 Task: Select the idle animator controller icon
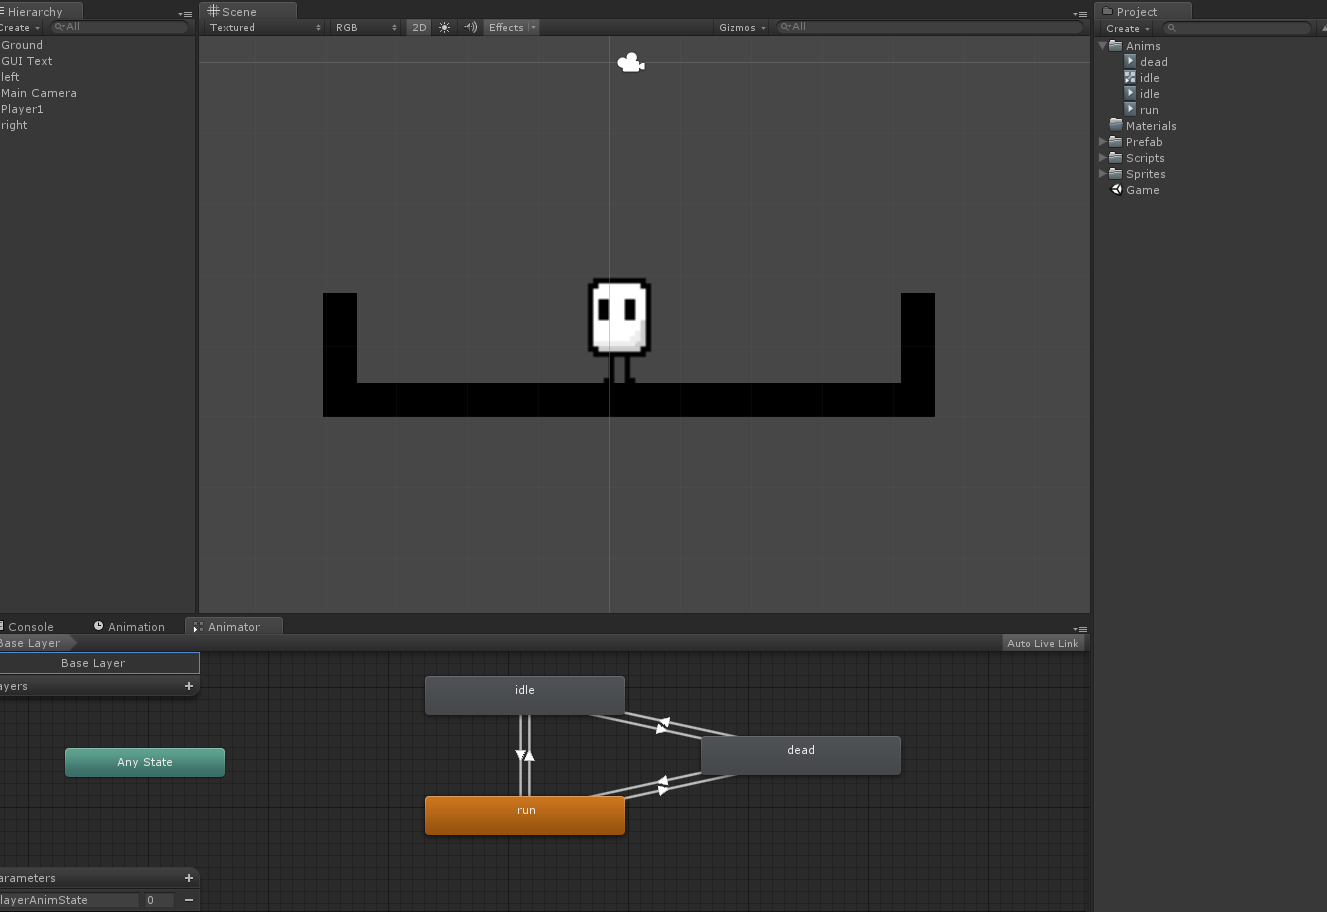click(1130, 77)
